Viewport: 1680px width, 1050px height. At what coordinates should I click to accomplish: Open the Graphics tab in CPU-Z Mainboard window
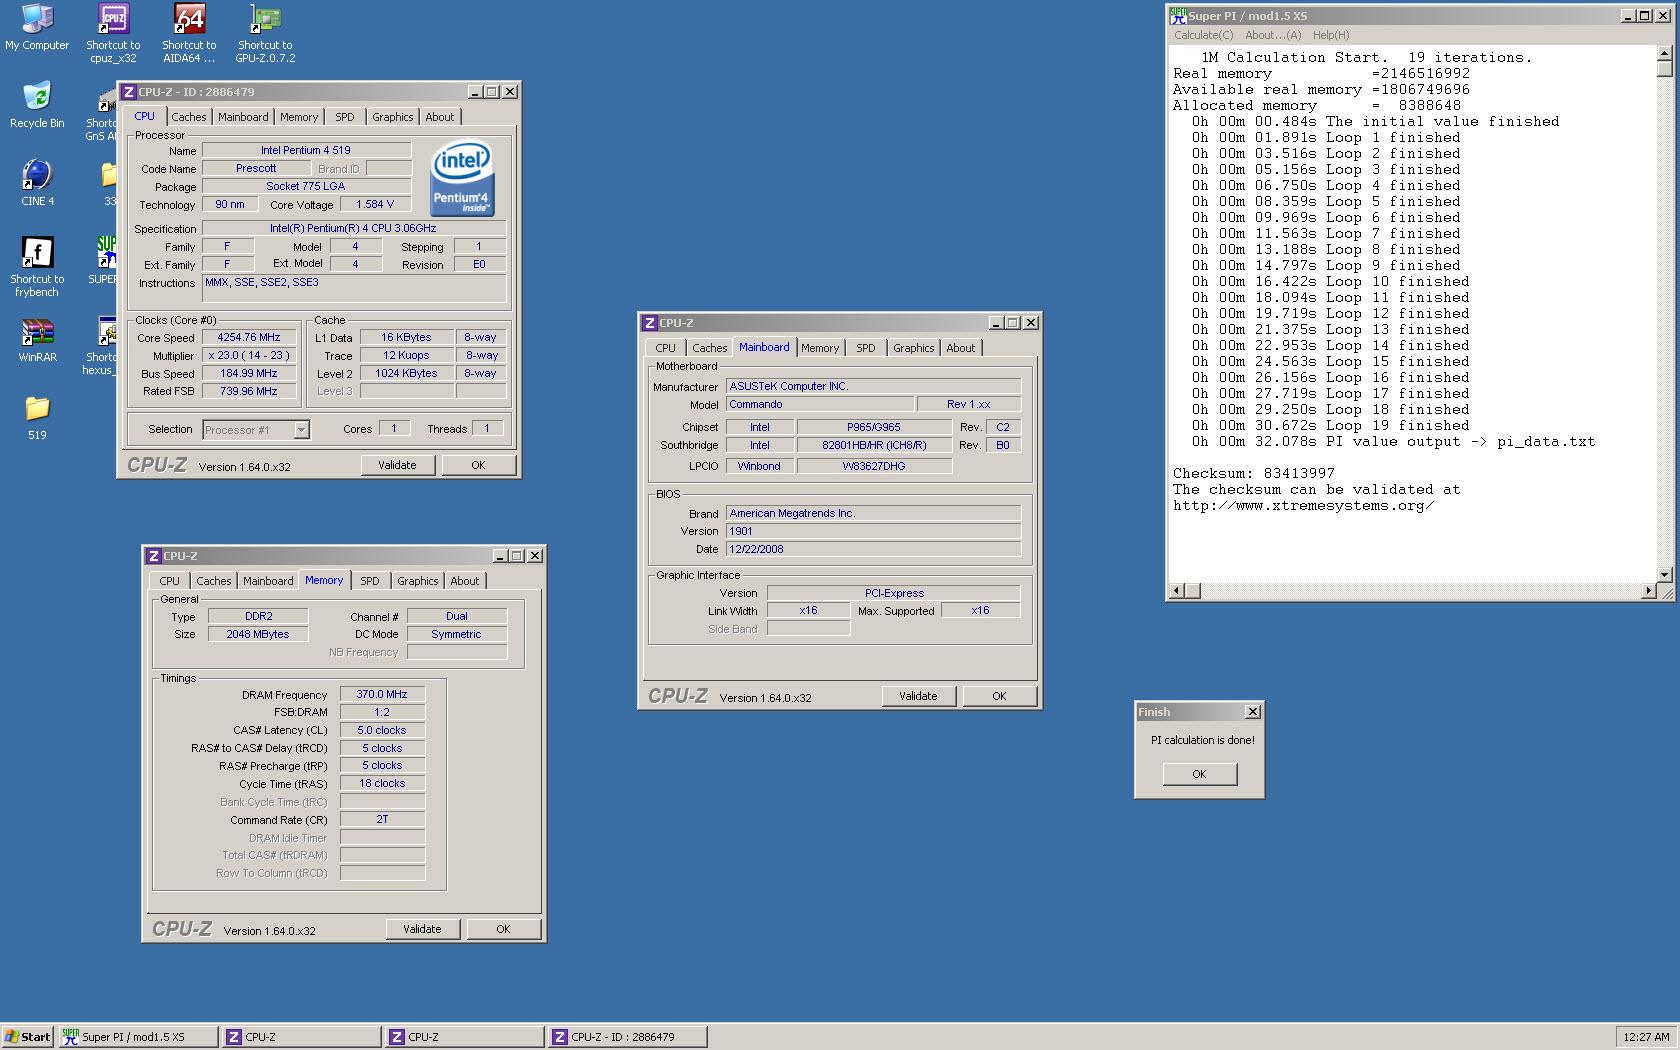coord(913,348)
